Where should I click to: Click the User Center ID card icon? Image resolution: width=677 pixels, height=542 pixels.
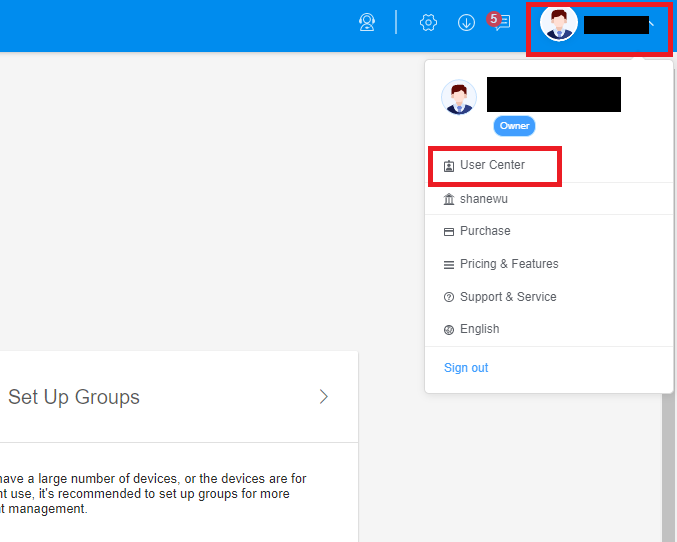pyautogui.click(x=449, y=166)
